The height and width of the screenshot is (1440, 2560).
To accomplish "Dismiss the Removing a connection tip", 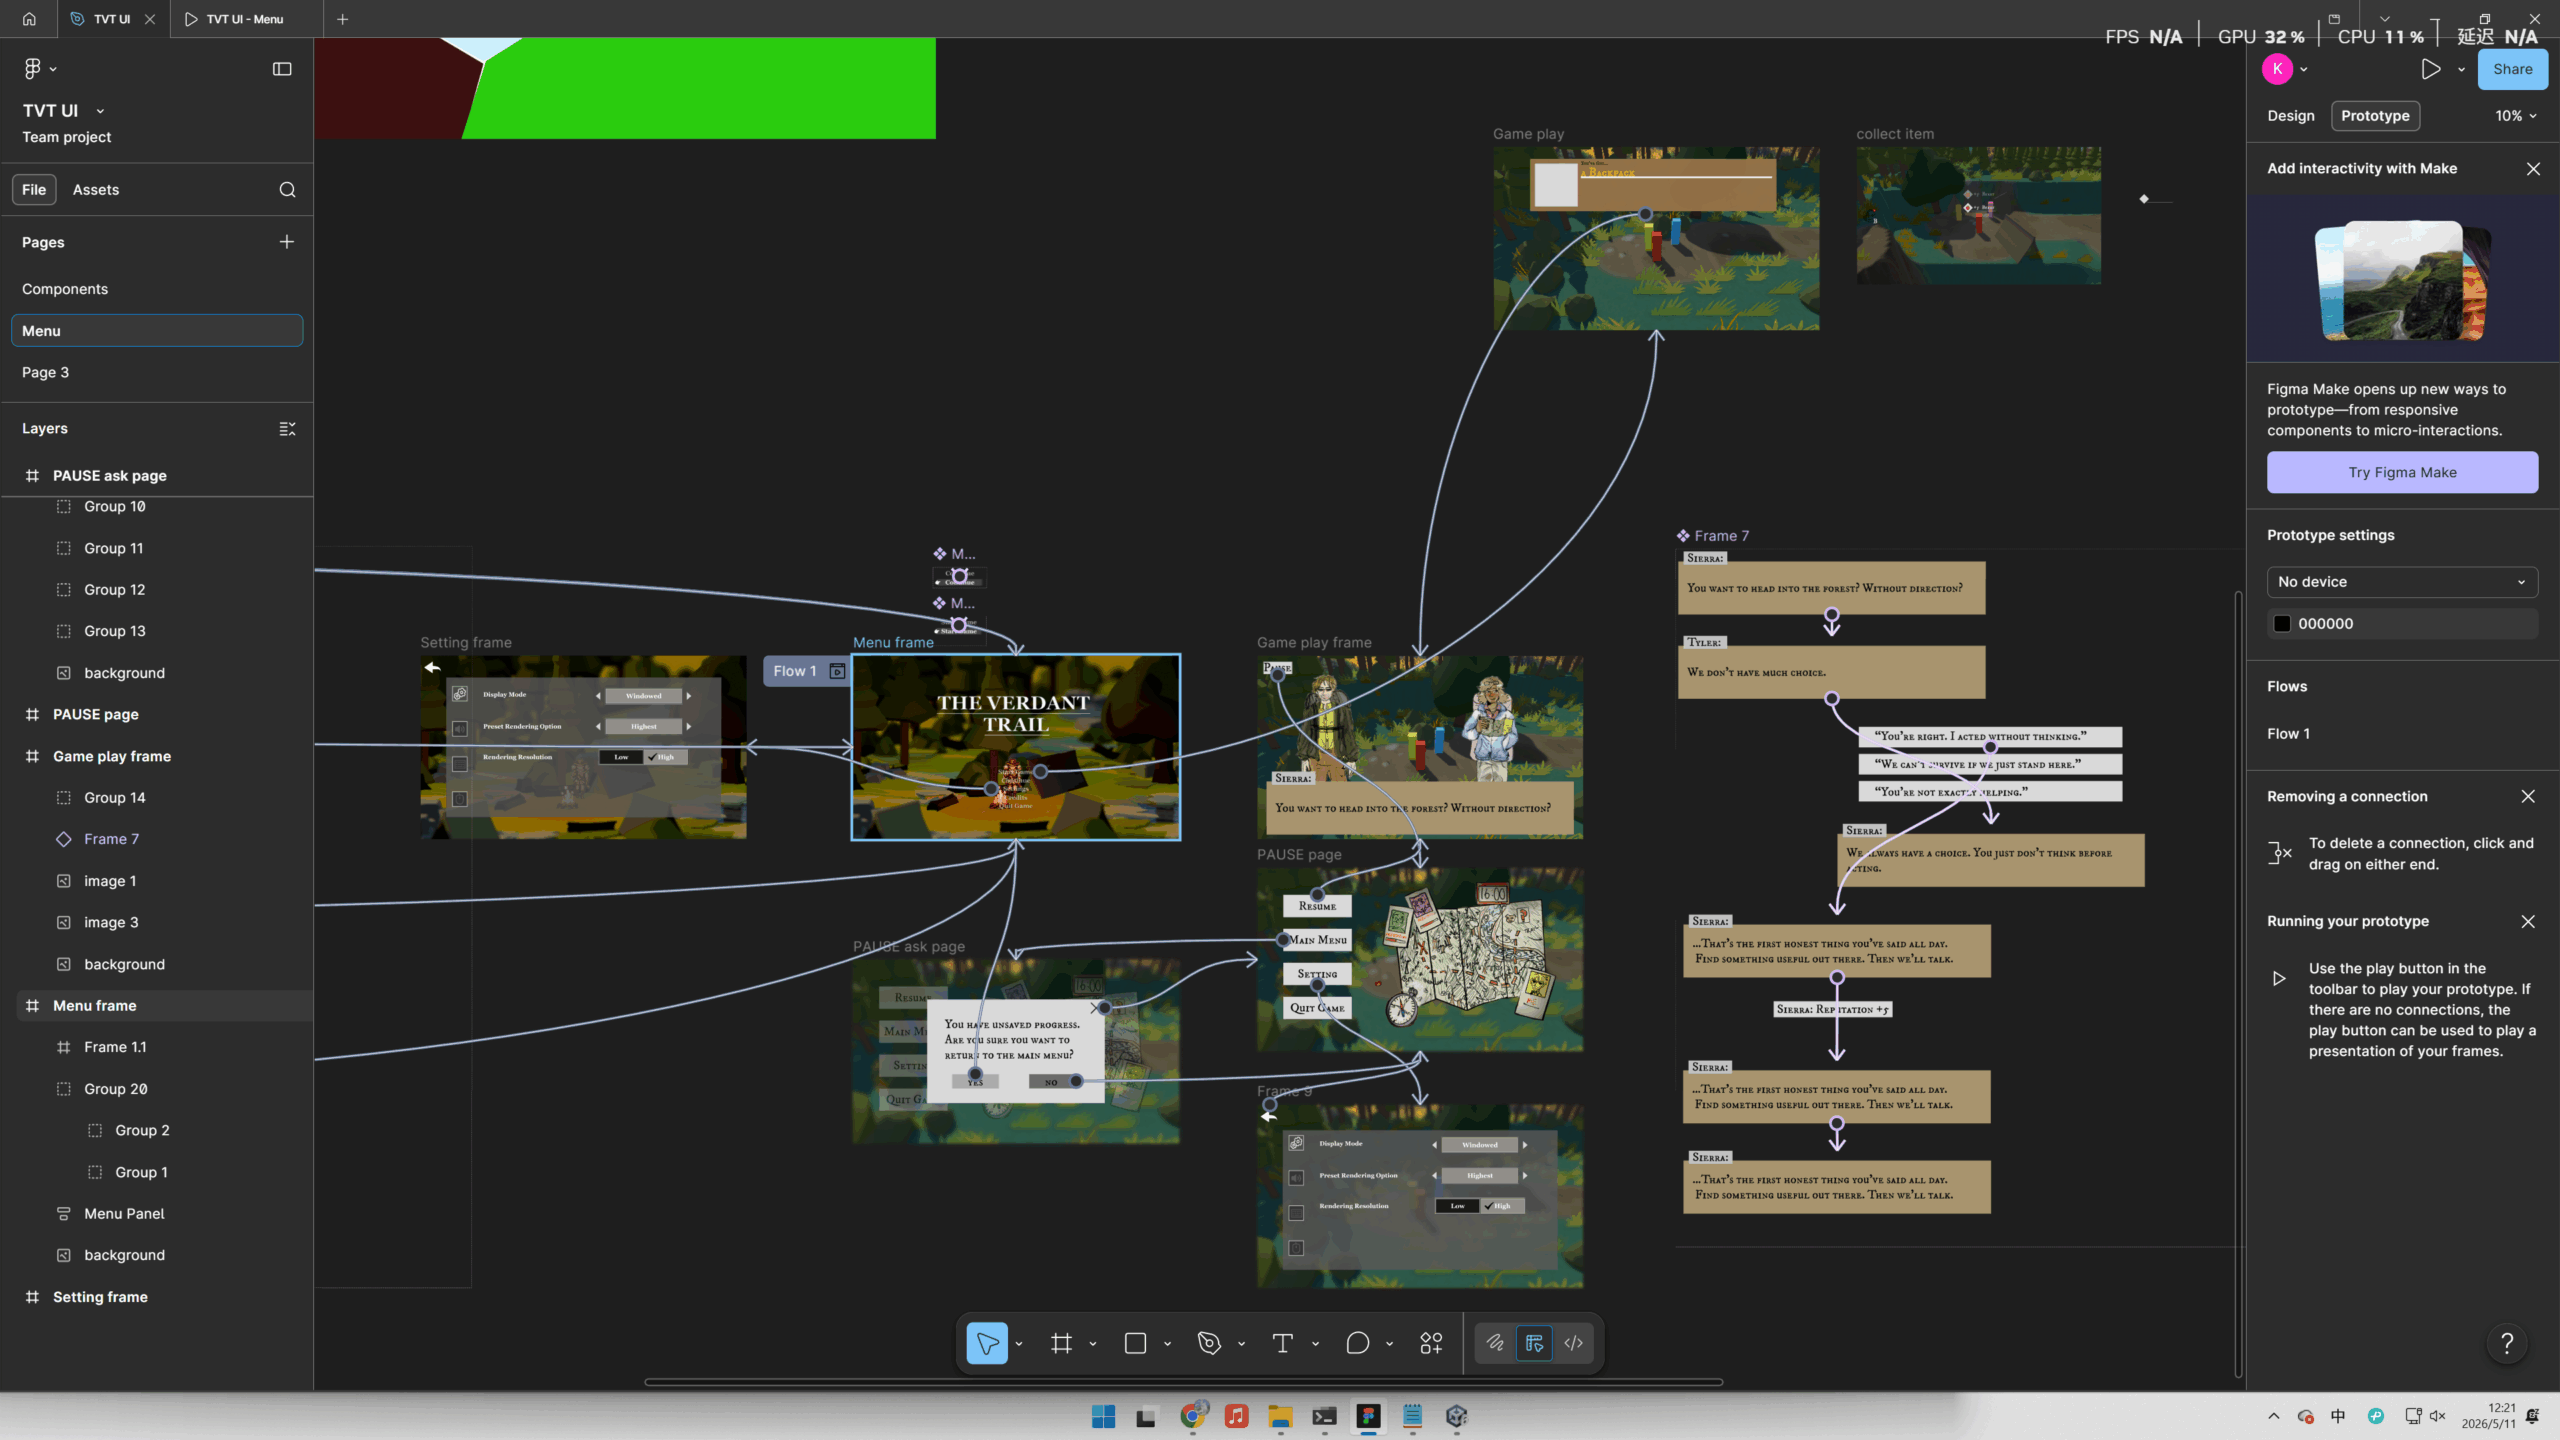I will click(x=2528, y=797).
